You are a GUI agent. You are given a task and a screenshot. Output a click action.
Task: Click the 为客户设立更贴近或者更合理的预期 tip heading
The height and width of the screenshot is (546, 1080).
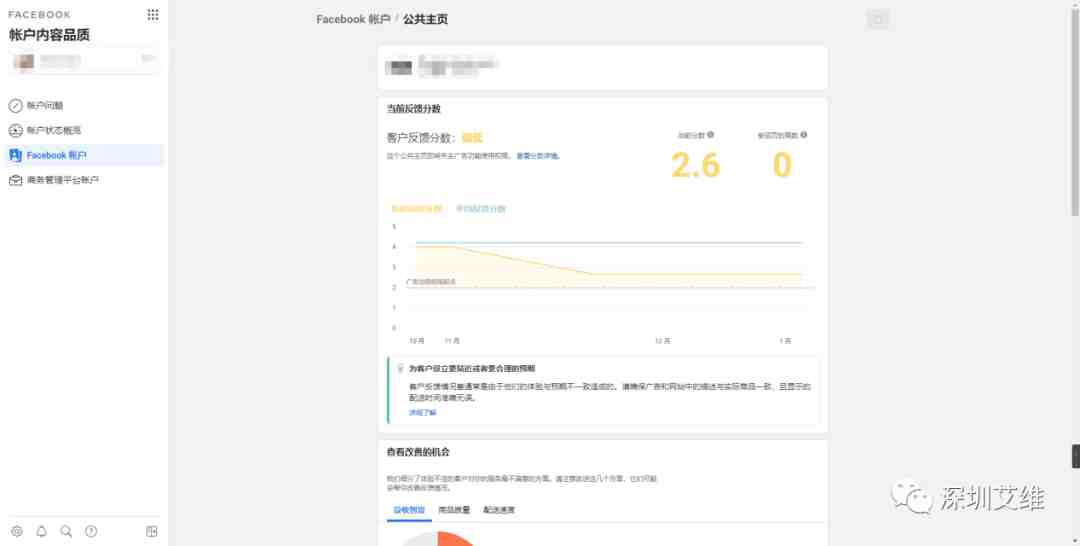click(472, 369)
